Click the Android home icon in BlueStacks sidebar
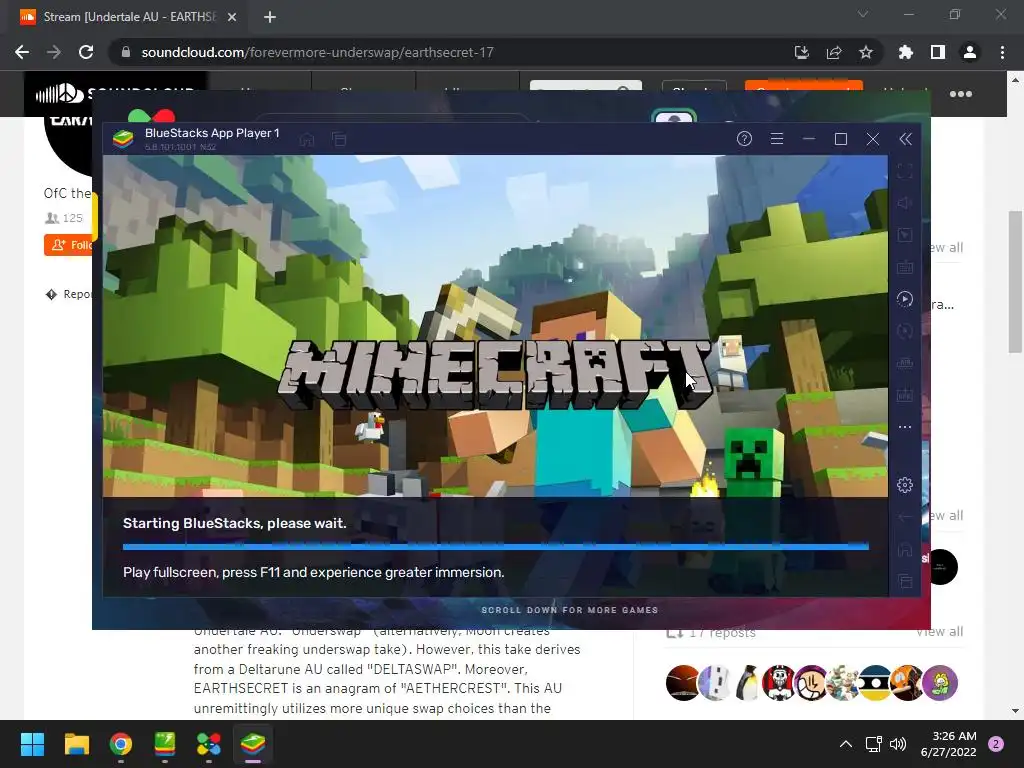 click(x=904, y=549)
